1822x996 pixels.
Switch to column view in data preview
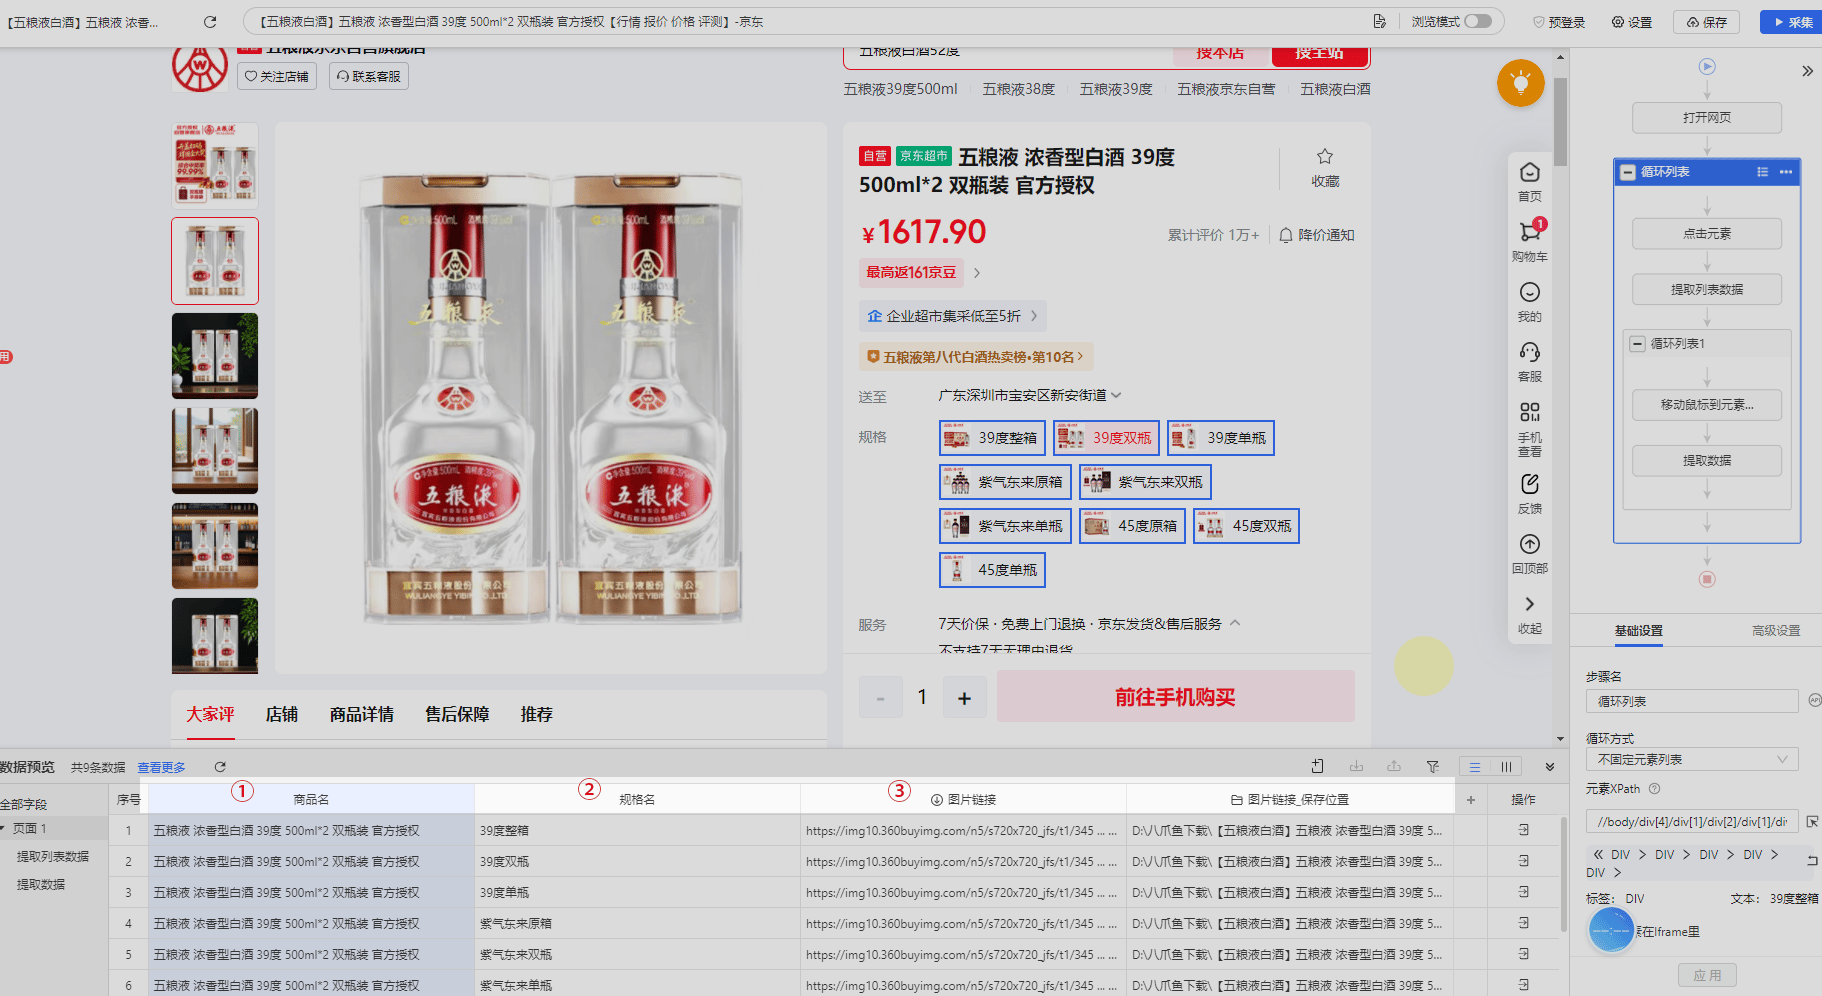click(1506, 767)
